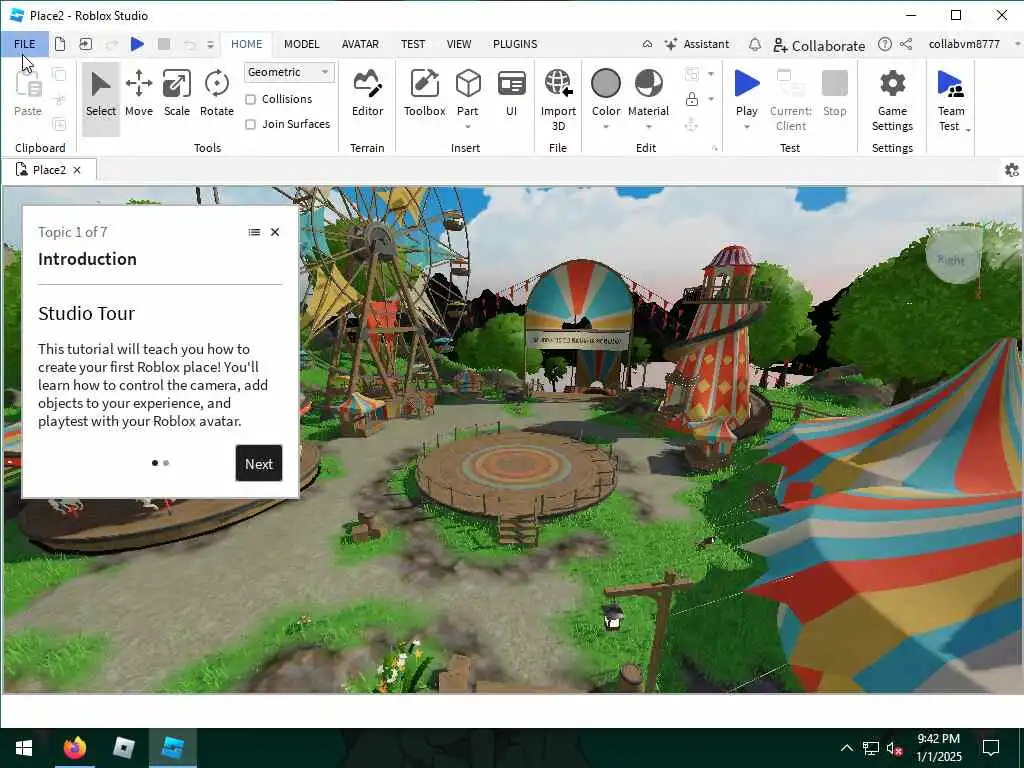Click the Collaborate button

coord(819,45)
